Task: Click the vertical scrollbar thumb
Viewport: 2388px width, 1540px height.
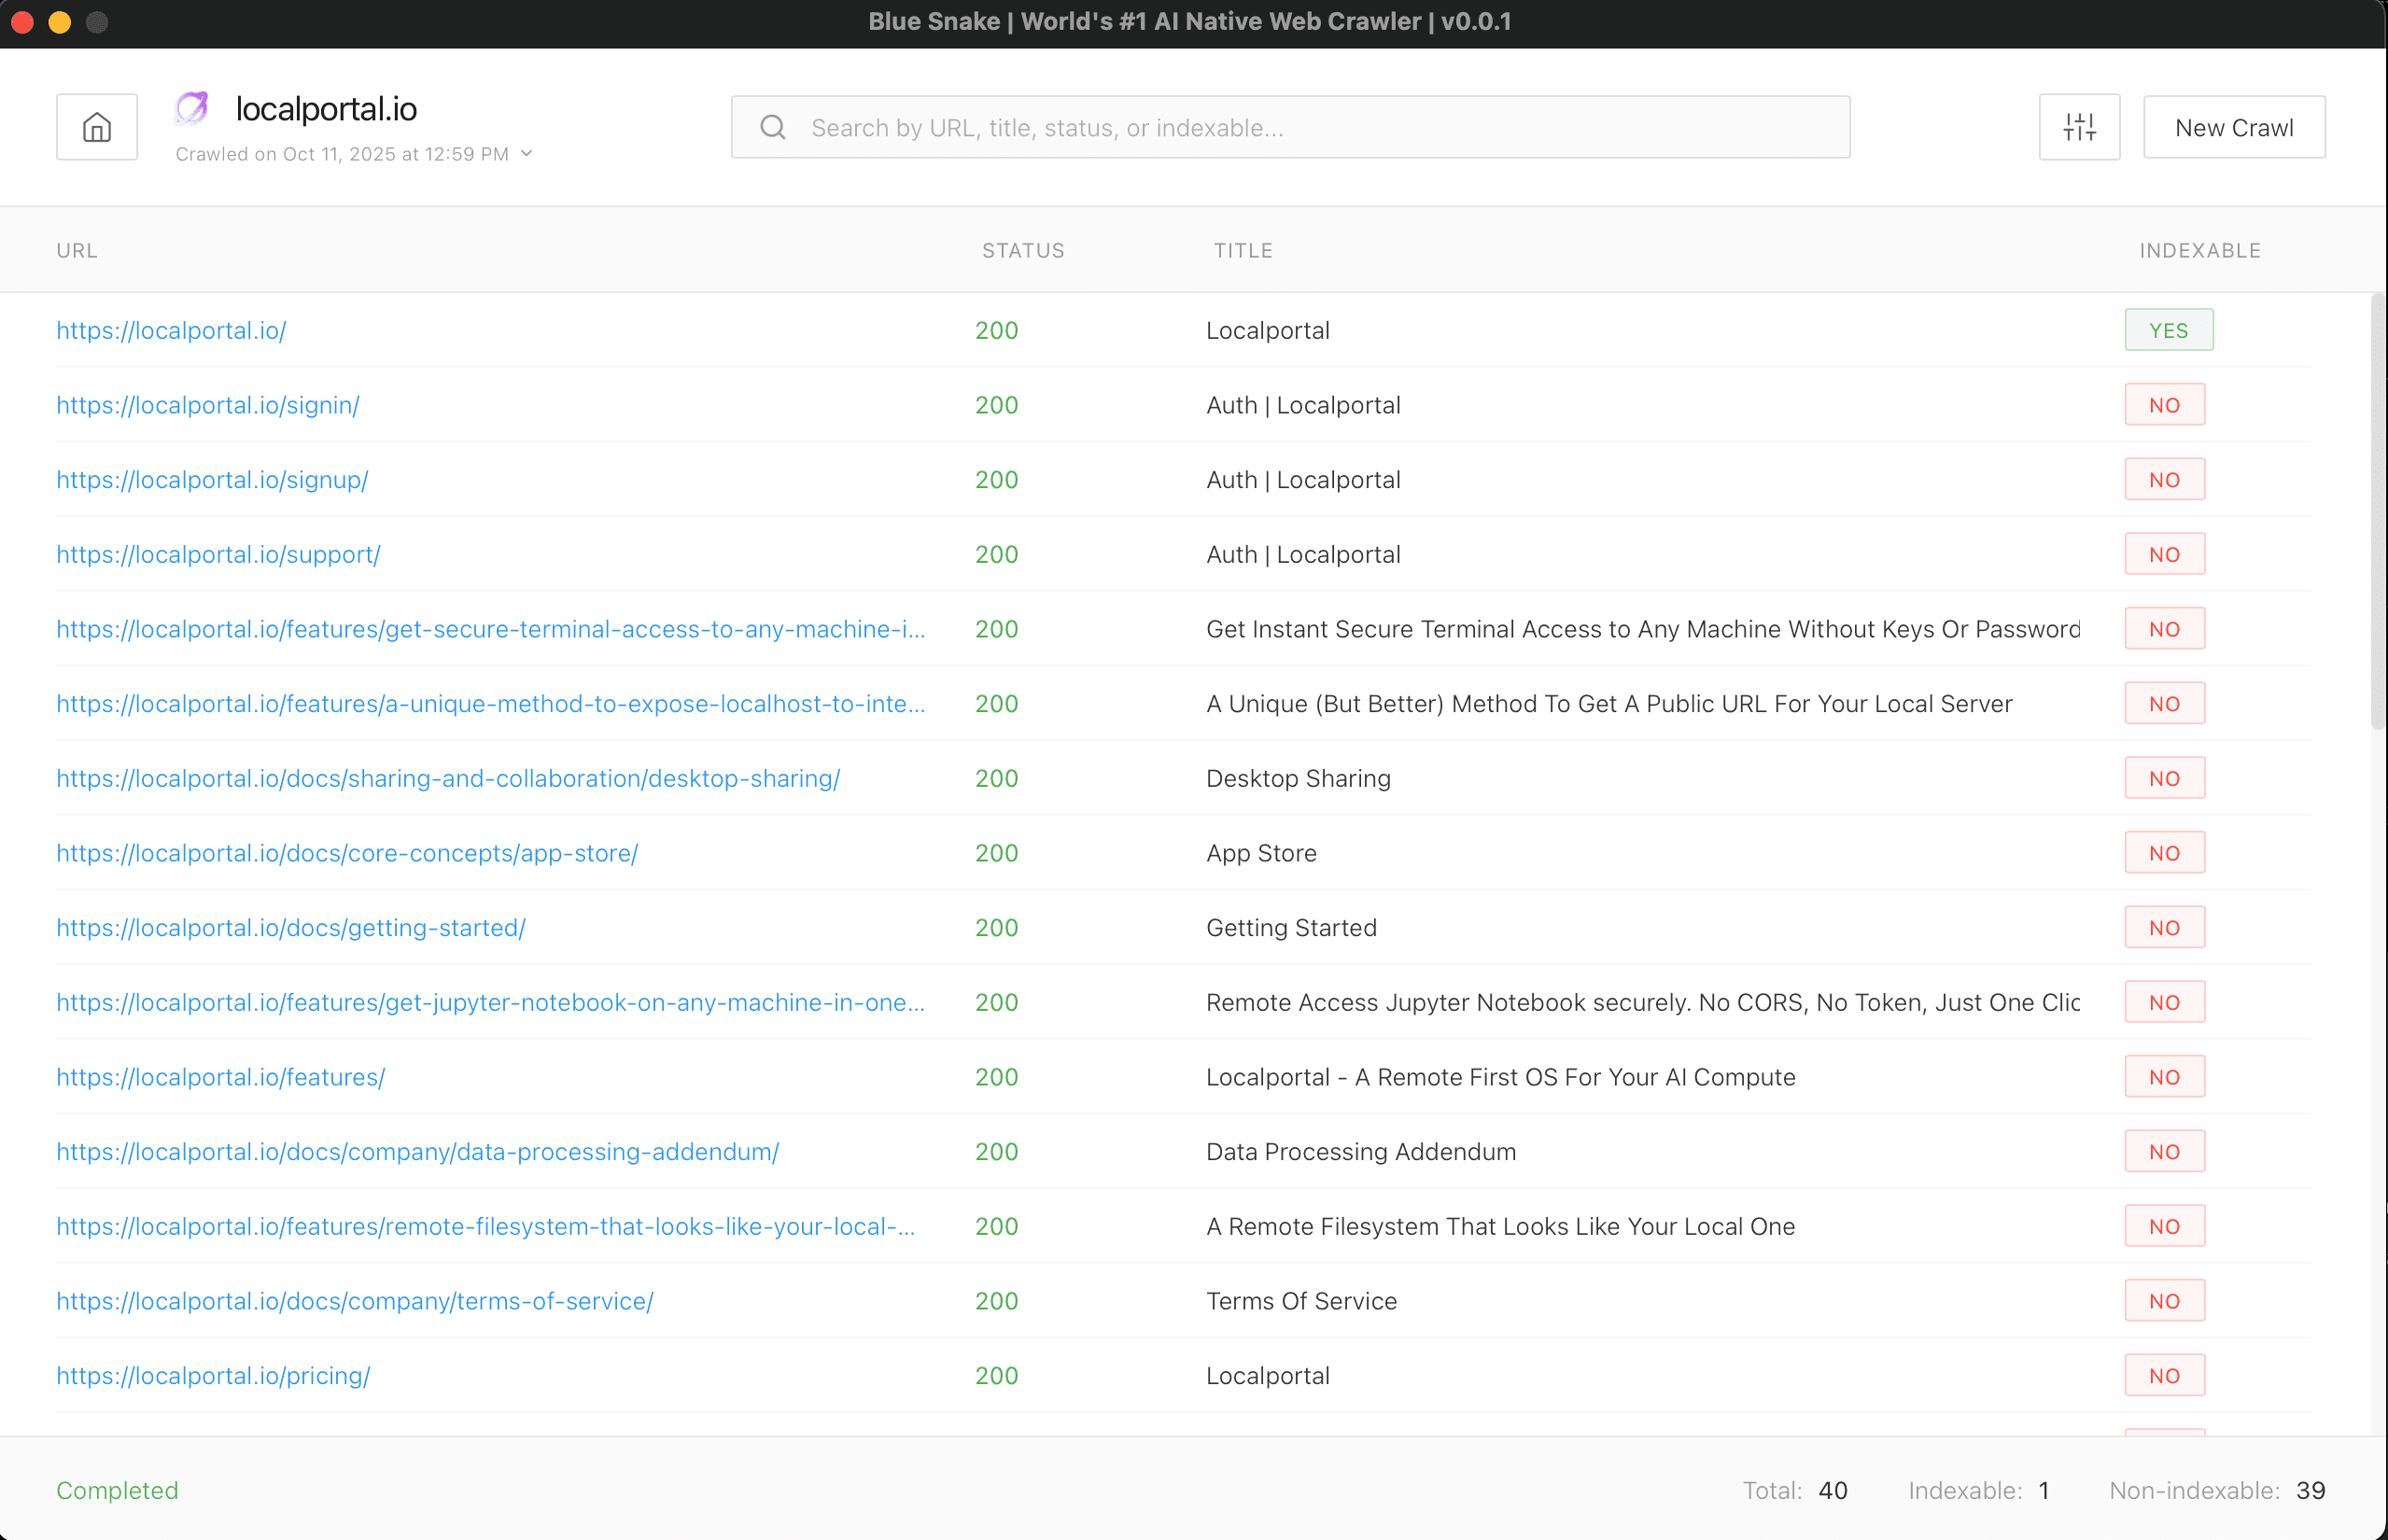Action: (x=2378, y=510)
